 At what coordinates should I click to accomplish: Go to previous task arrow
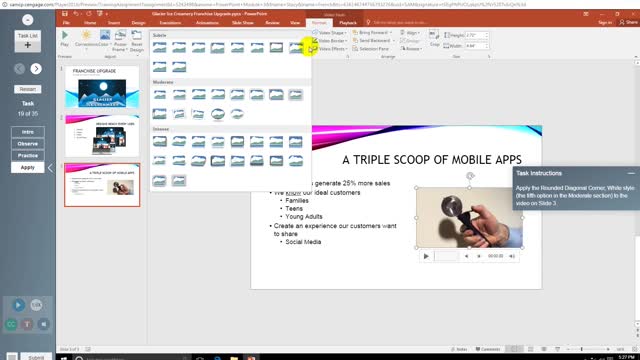click(x=19, y=69)
